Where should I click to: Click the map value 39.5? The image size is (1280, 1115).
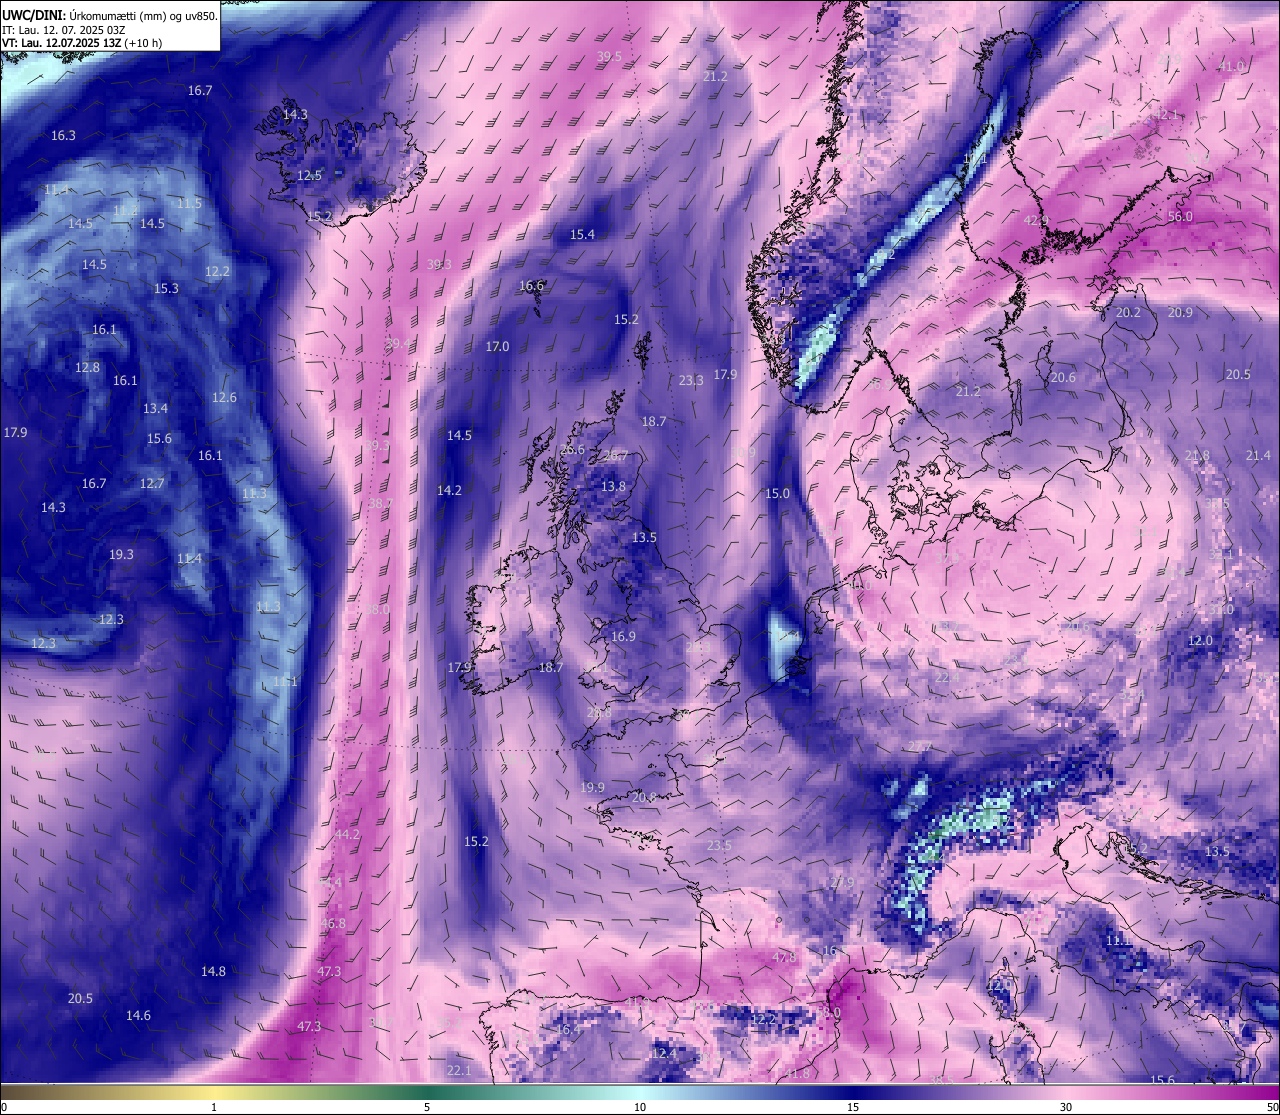click(609, 56)
